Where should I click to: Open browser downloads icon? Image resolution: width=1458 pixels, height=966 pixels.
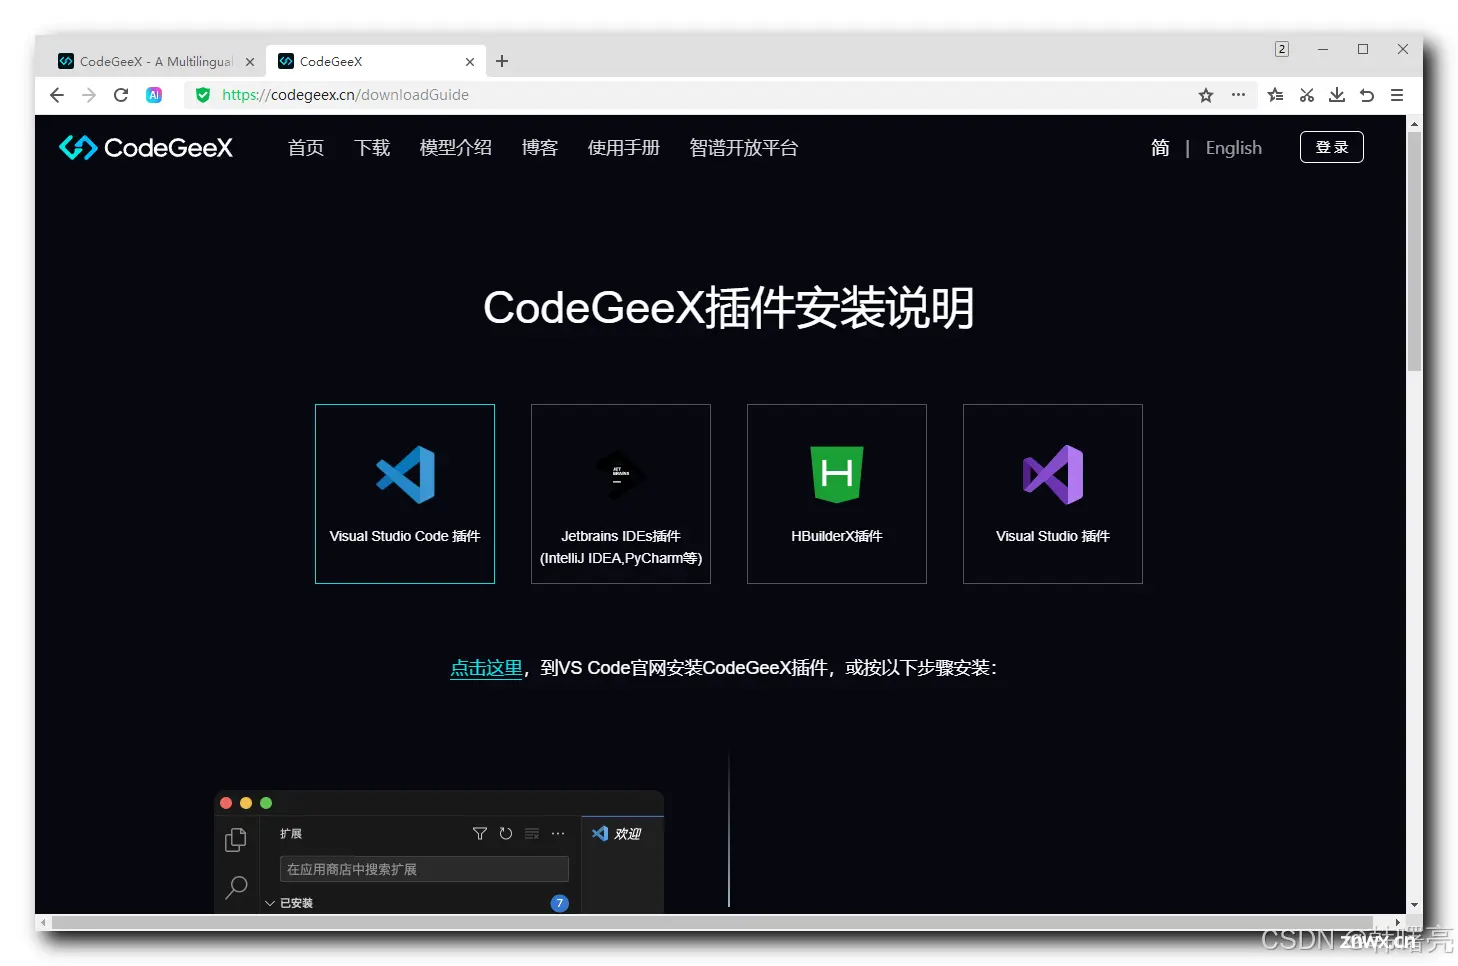[1337, 95]
